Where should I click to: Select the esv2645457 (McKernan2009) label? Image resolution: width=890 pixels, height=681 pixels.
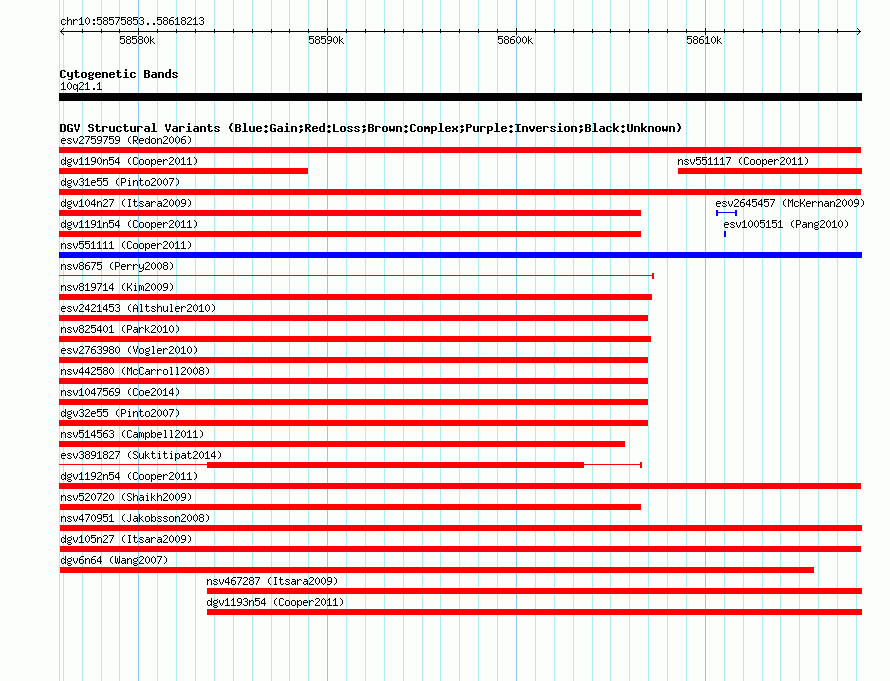790,203
